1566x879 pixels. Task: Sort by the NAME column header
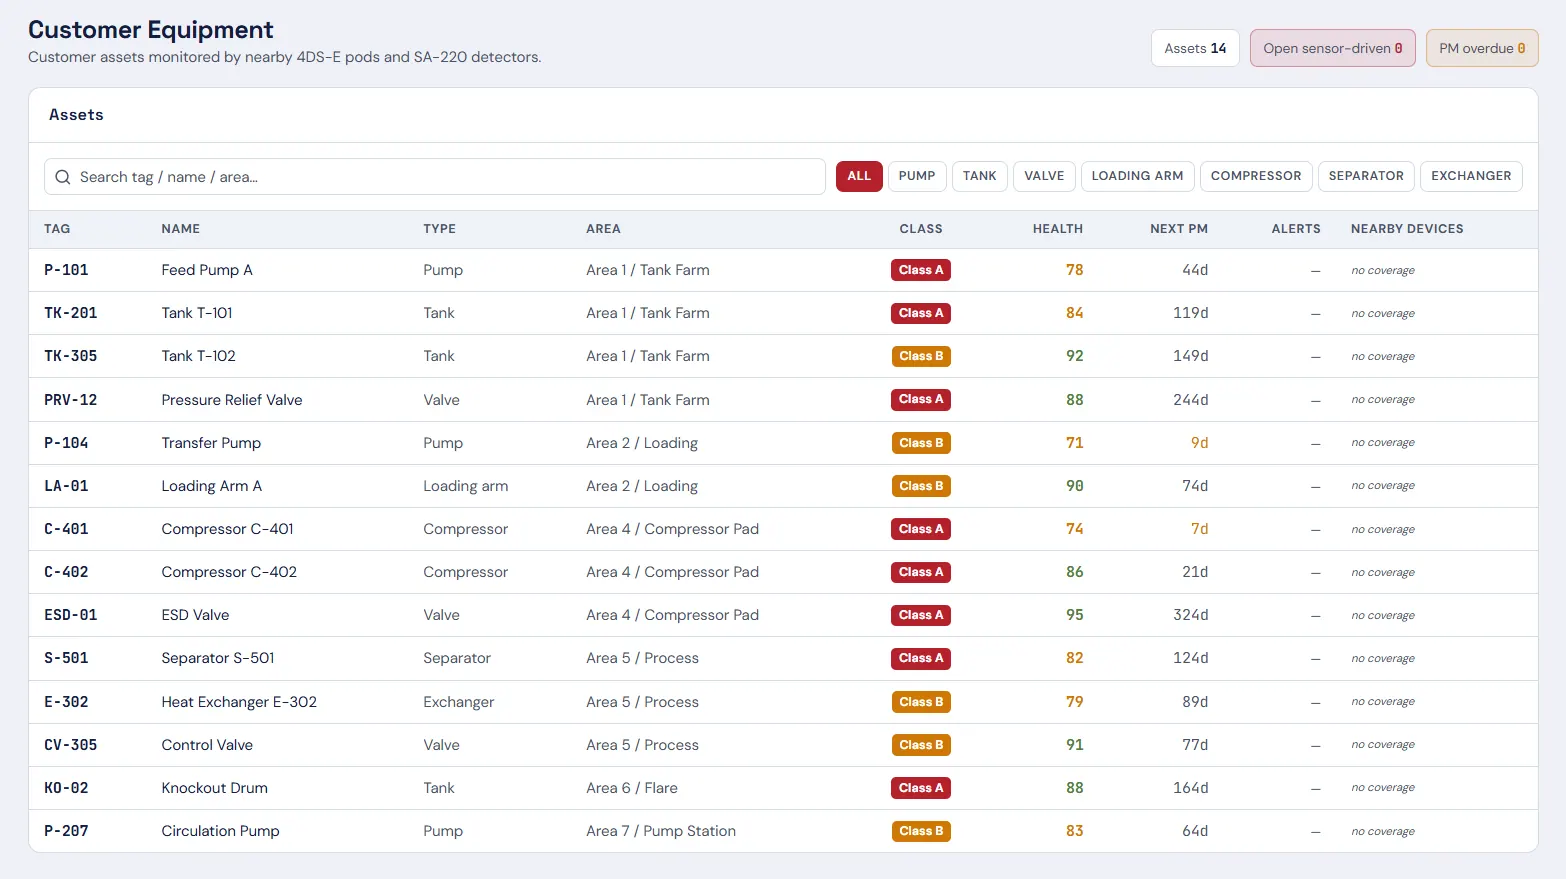click(181, 229)
